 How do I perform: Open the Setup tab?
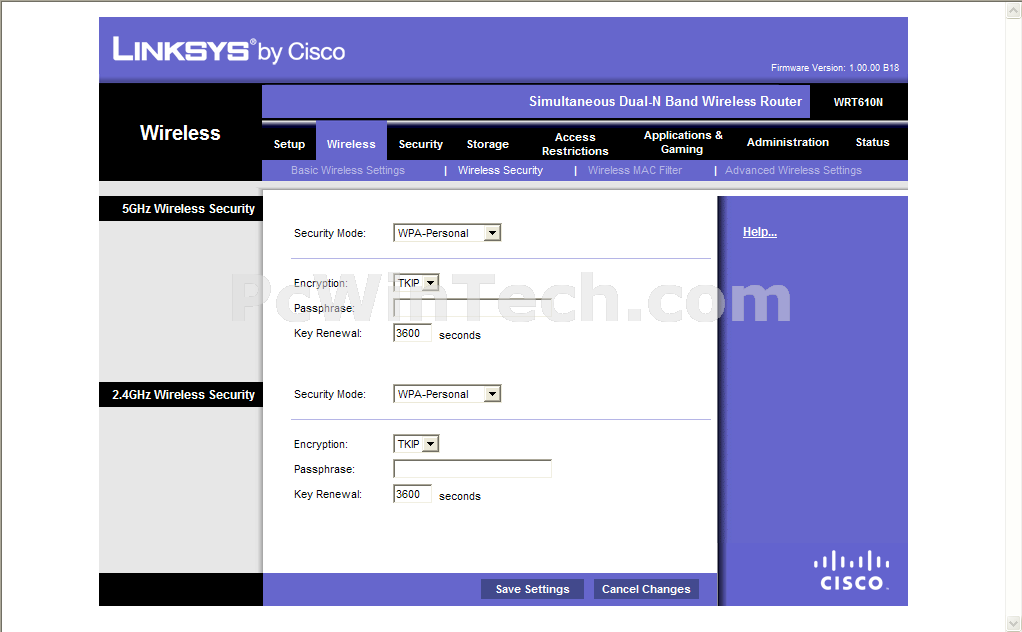(x=289, y=144)
